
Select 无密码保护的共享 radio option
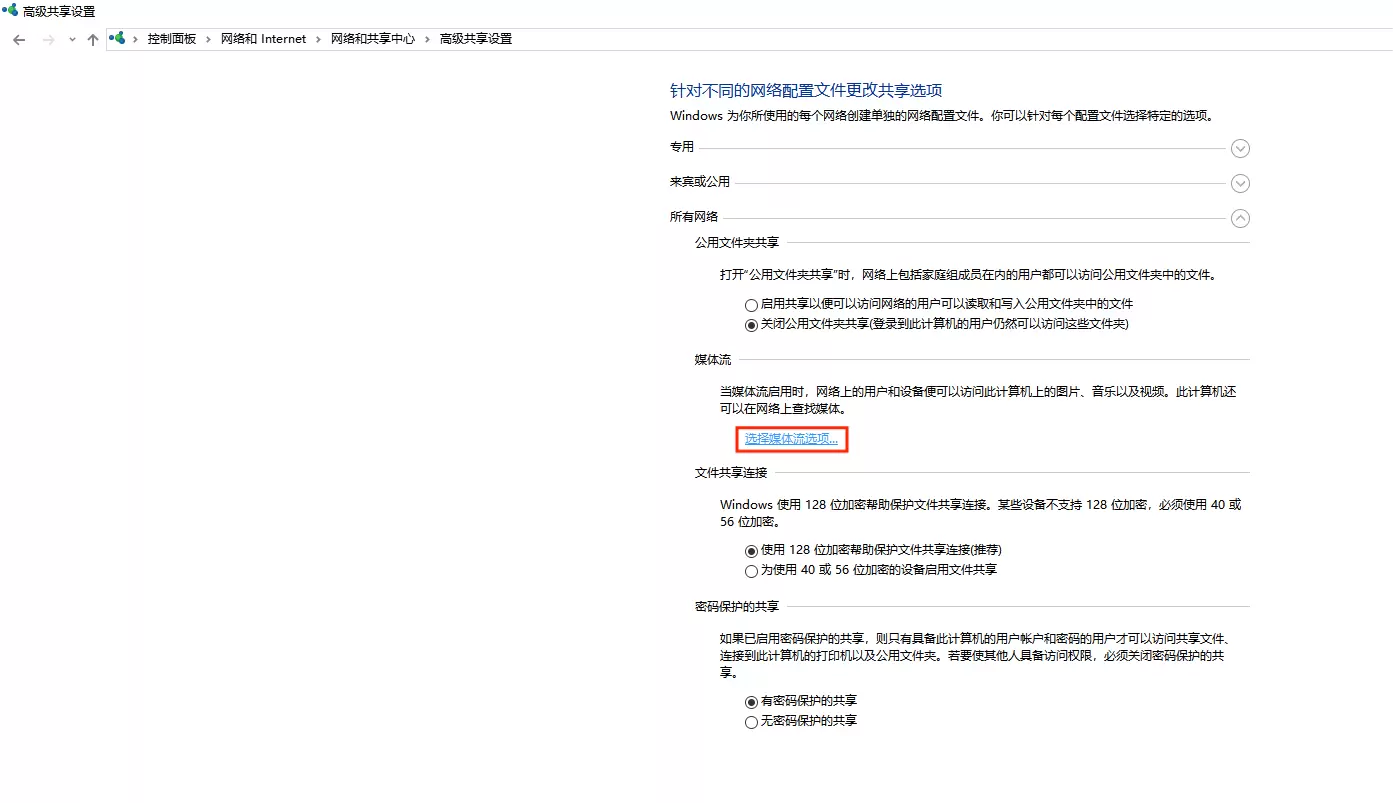pos(751,722)
